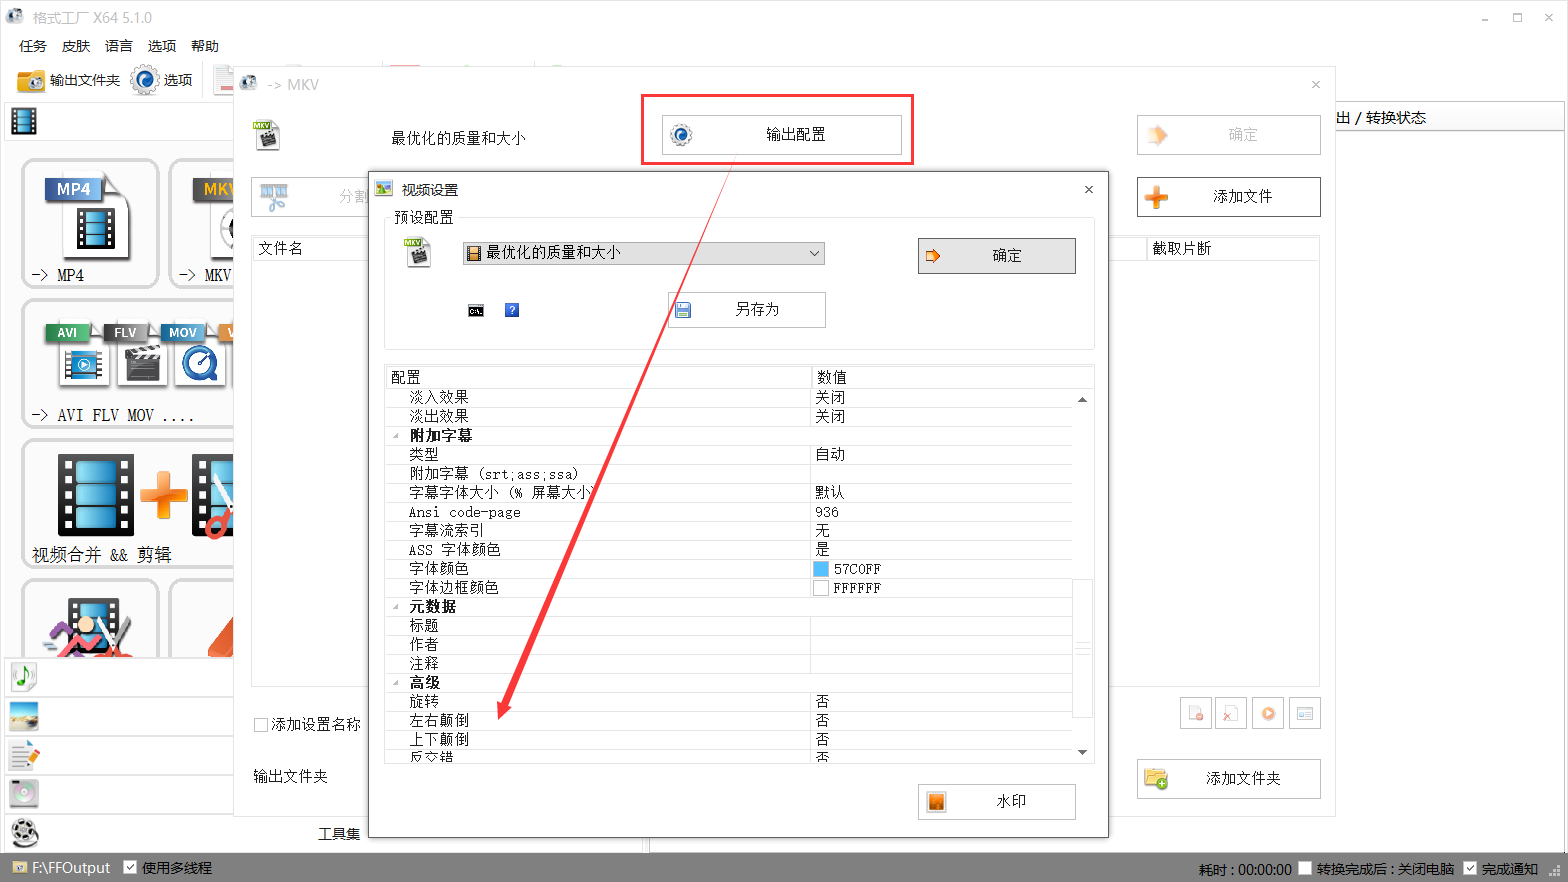Open the 输出文件夹 toolbar button
Screen dimensions: 1568x882
pos(70,80)
